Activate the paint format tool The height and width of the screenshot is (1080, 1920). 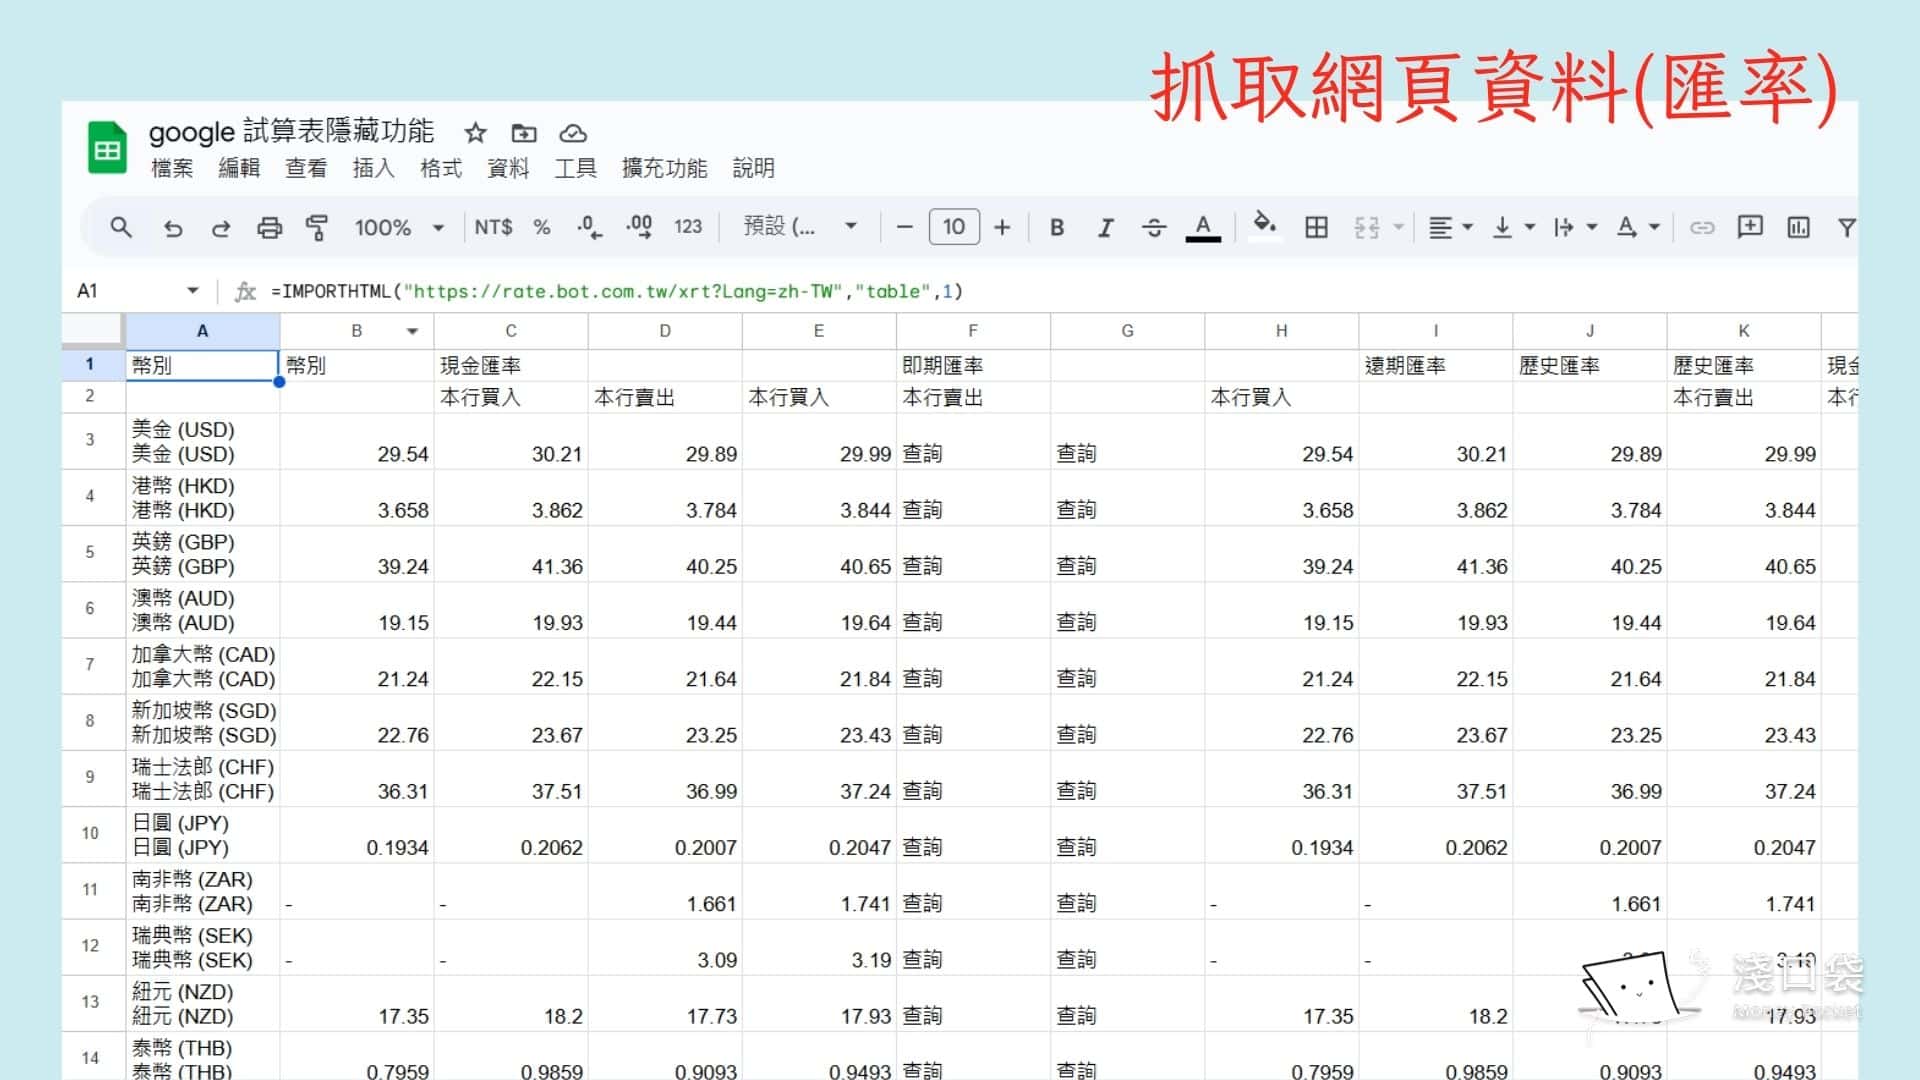[x=317, y=228]
